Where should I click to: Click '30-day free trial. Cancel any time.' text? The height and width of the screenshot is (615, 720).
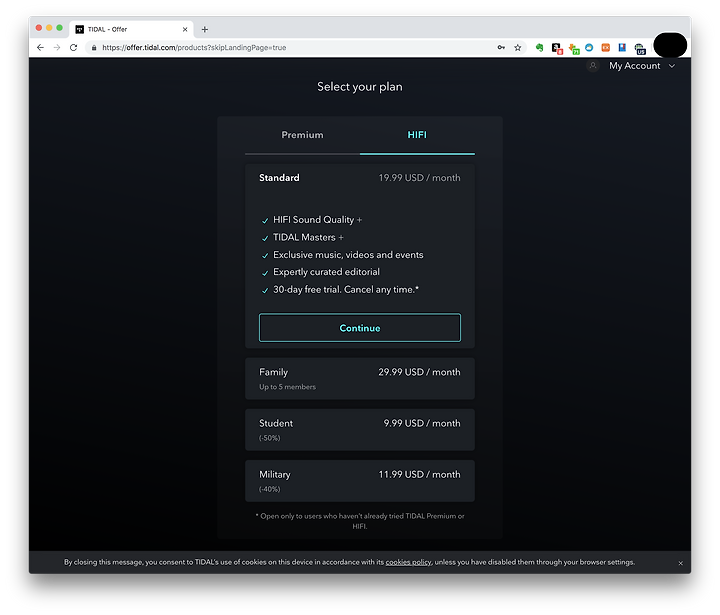coord(346,289)
